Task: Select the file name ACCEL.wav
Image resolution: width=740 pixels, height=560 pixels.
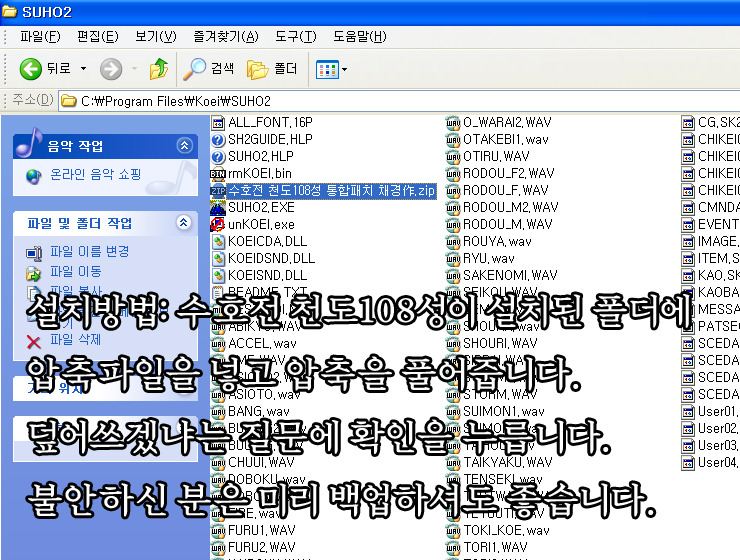Action: point(262,343)
